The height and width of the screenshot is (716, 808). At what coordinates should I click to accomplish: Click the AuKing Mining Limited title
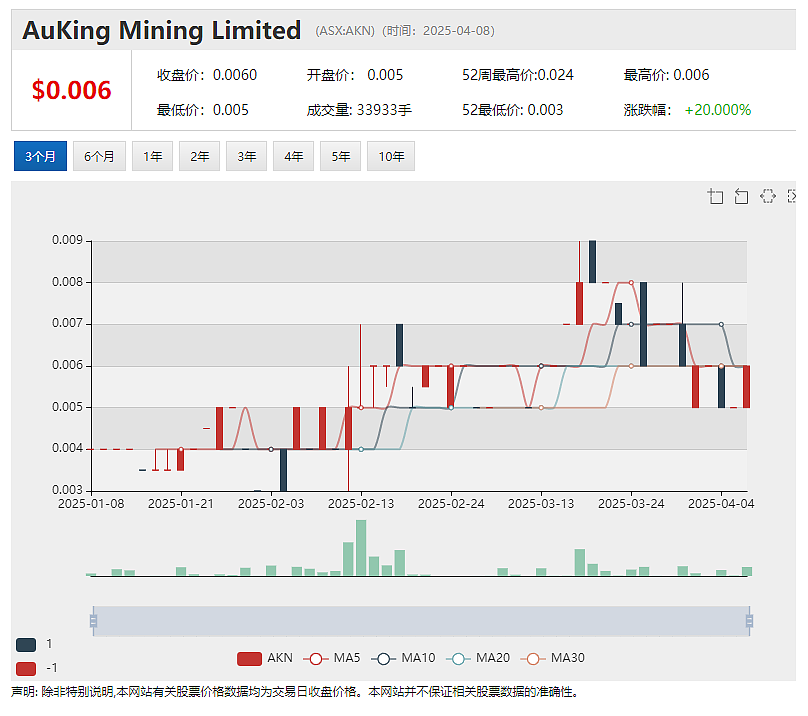click(x=161, y=30)
